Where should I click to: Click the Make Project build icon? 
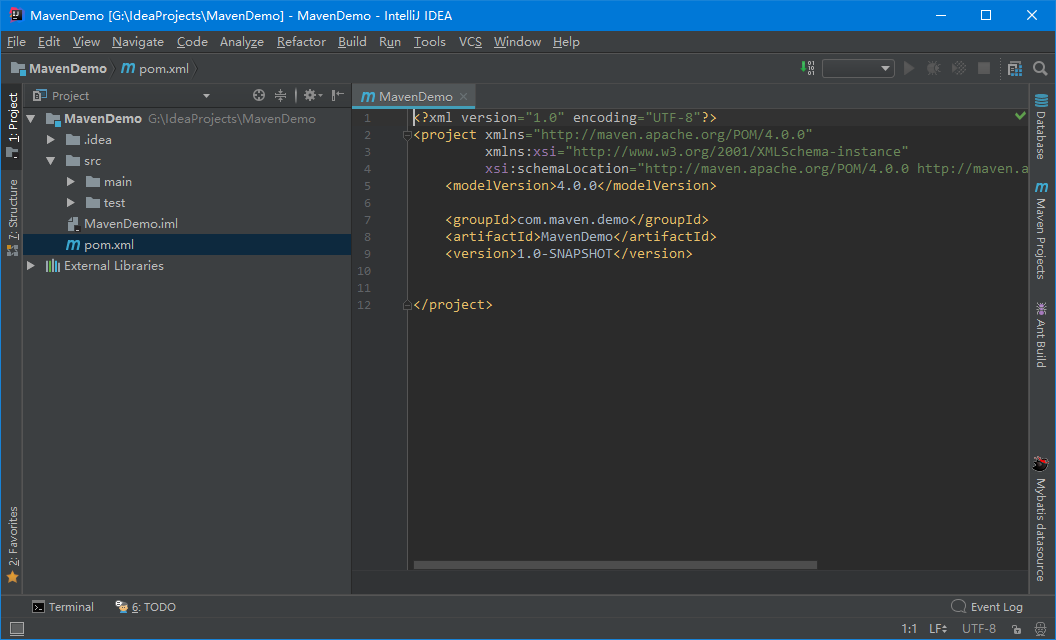(x=807, y=68)
